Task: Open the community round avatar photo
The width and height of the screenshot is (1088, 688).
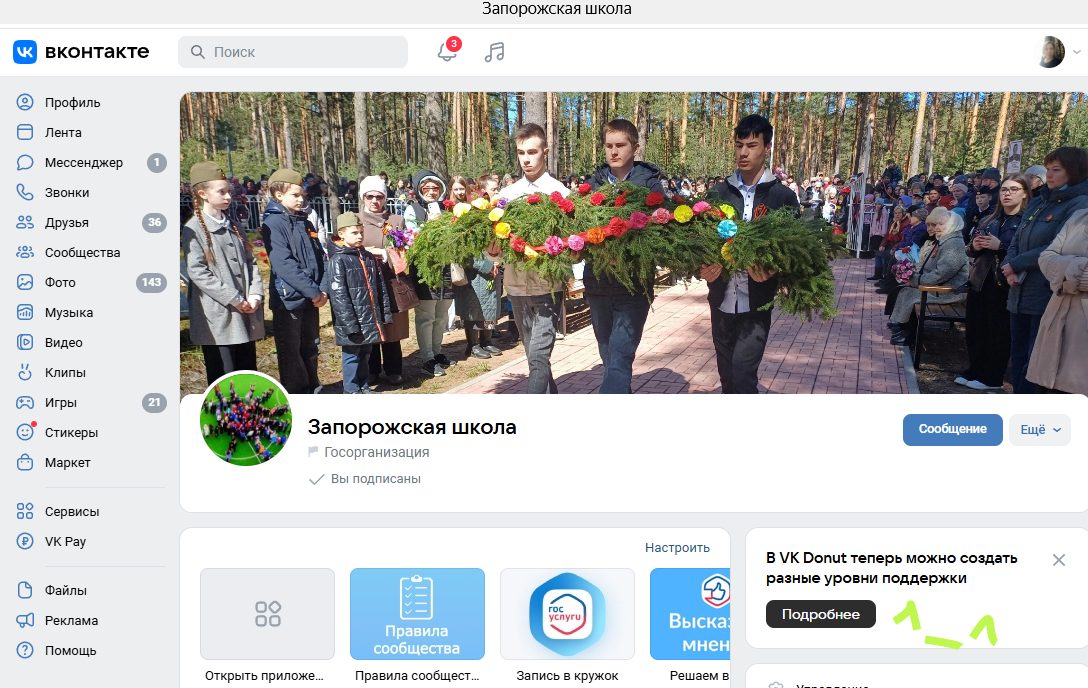Action: pos(246,420)
